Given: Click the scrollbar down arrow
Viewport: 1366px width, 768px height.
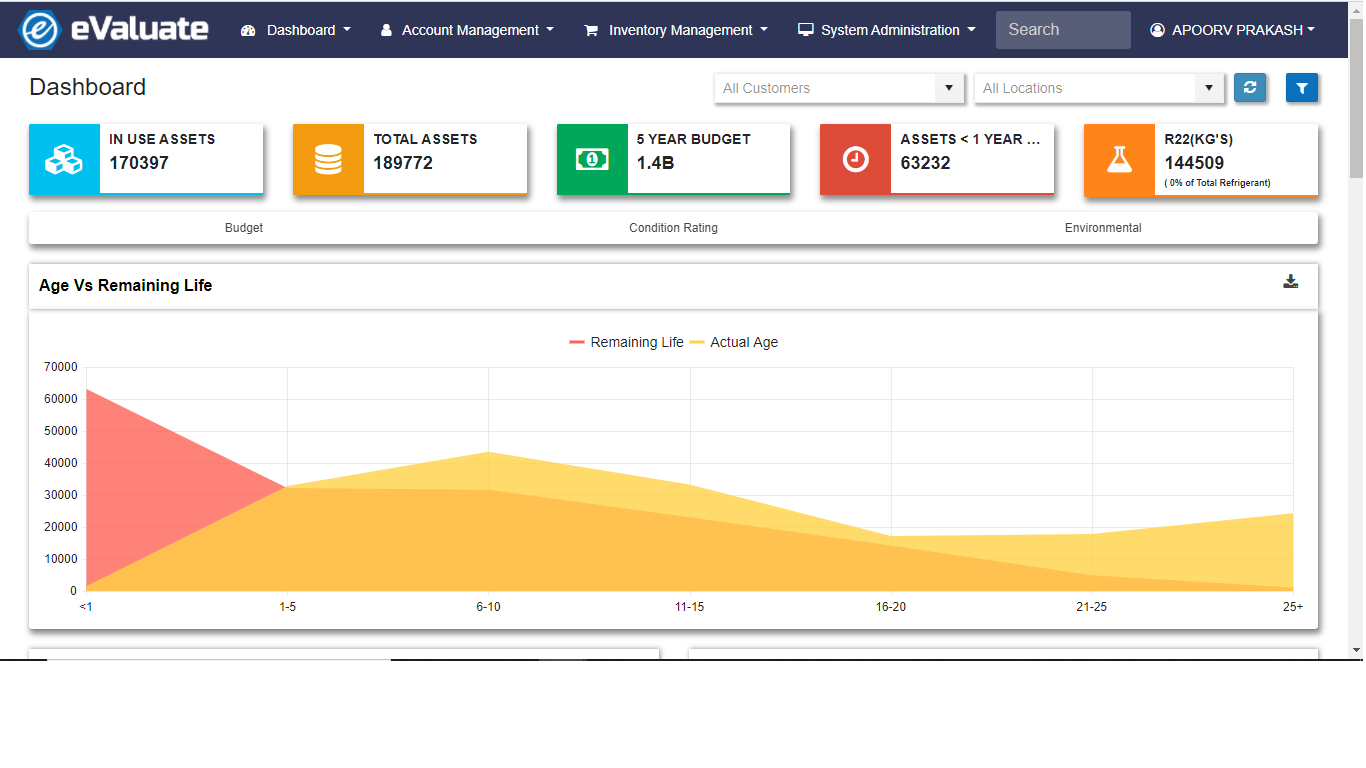Looking at the screenshot, I should coord(1356,650).
